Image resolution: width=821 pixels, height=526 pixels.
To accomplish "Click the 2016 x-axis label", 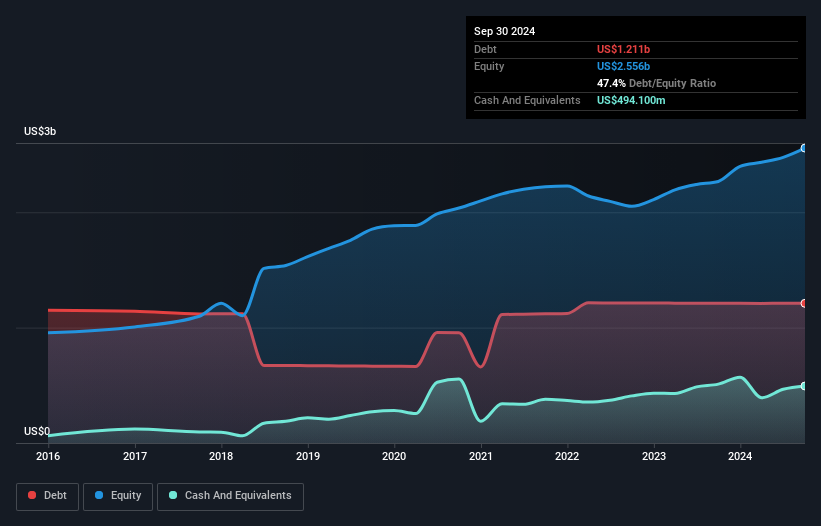I will coord(48,456).
